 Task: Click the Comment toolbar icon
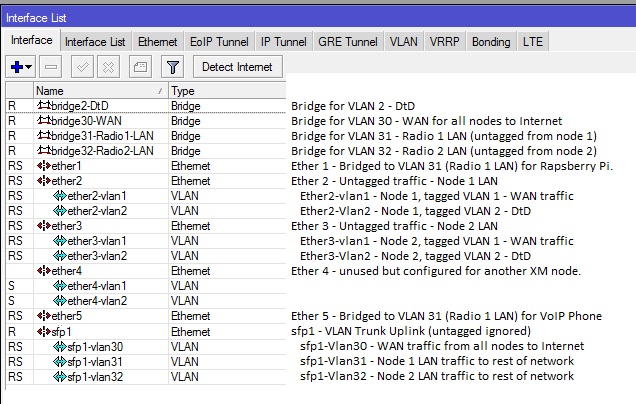(x=140, y=66)
